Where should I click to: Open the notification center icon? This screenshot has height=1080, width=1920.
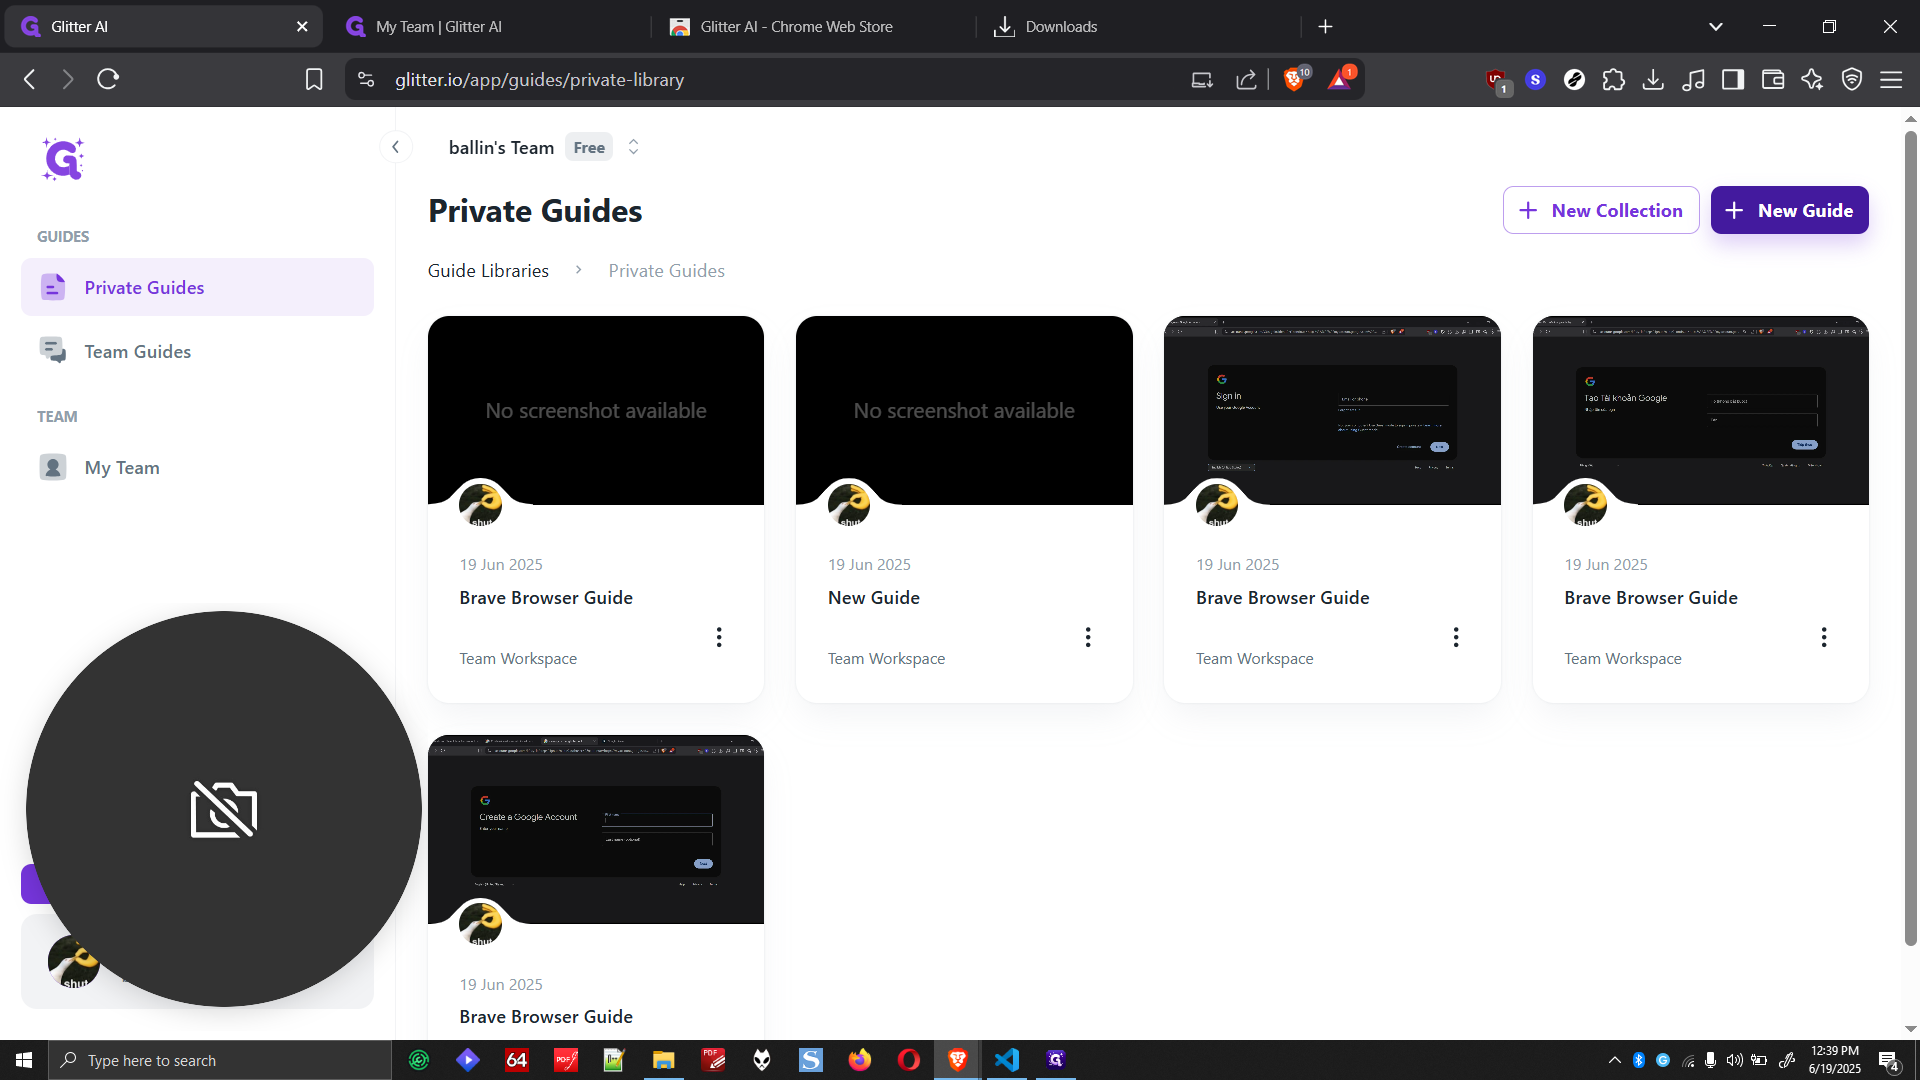click(1889, 1061)
